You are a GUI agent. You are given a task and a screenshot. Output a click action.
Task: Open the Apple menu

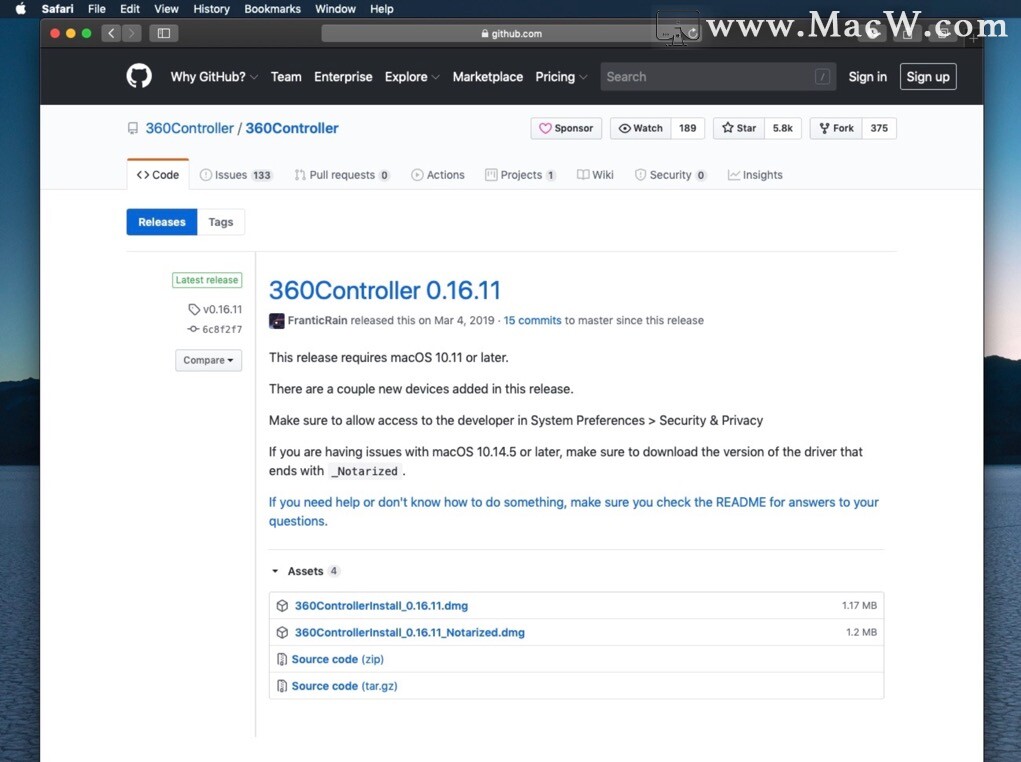pyautogui.click(x=20, y=8)
